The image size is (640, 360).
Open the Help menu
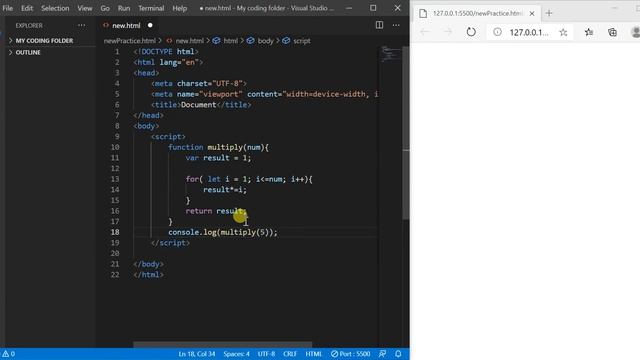[x=179, y=8]
